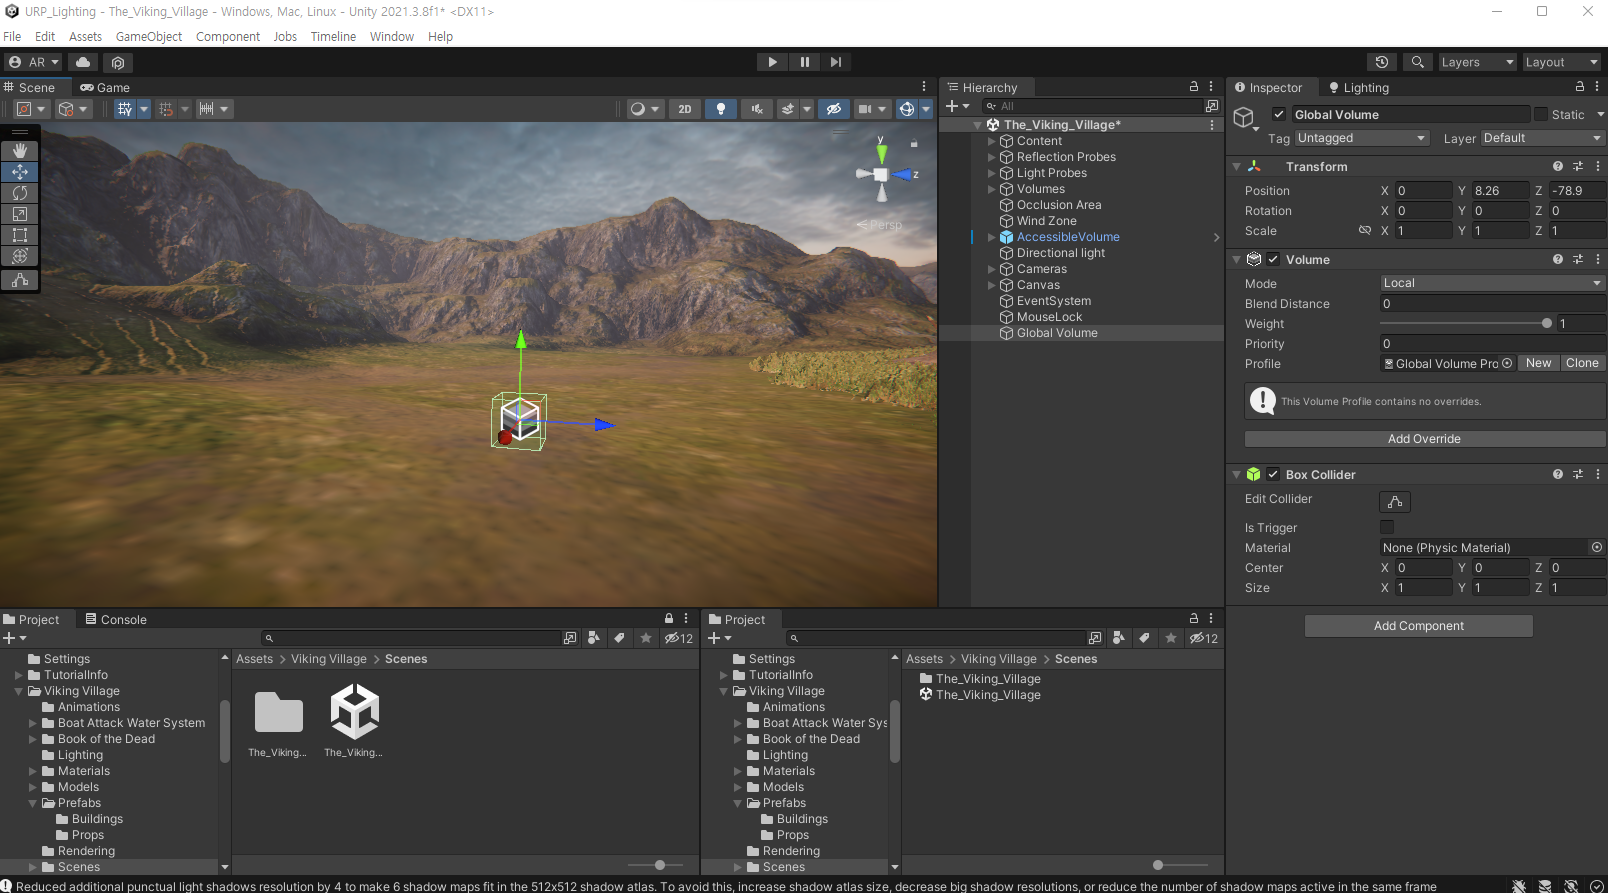
Task: Select AccessibleVolume in Hierarchy
Action: (1068, 237)
